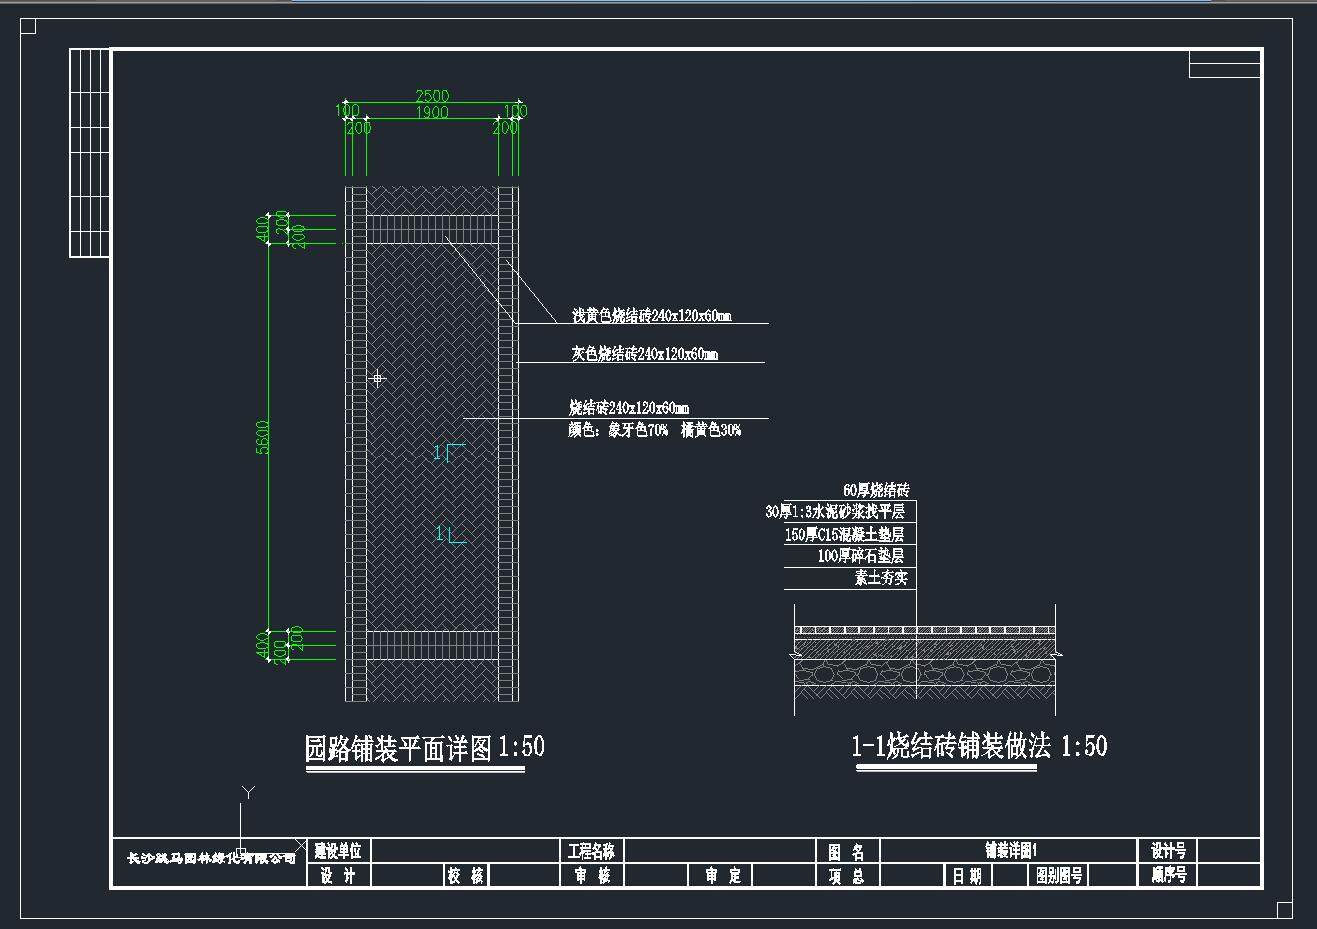Select the 1-1烧结砖铺装做法 1:50 title
This screenshot has width=1317, height=929.
(979, 746)
